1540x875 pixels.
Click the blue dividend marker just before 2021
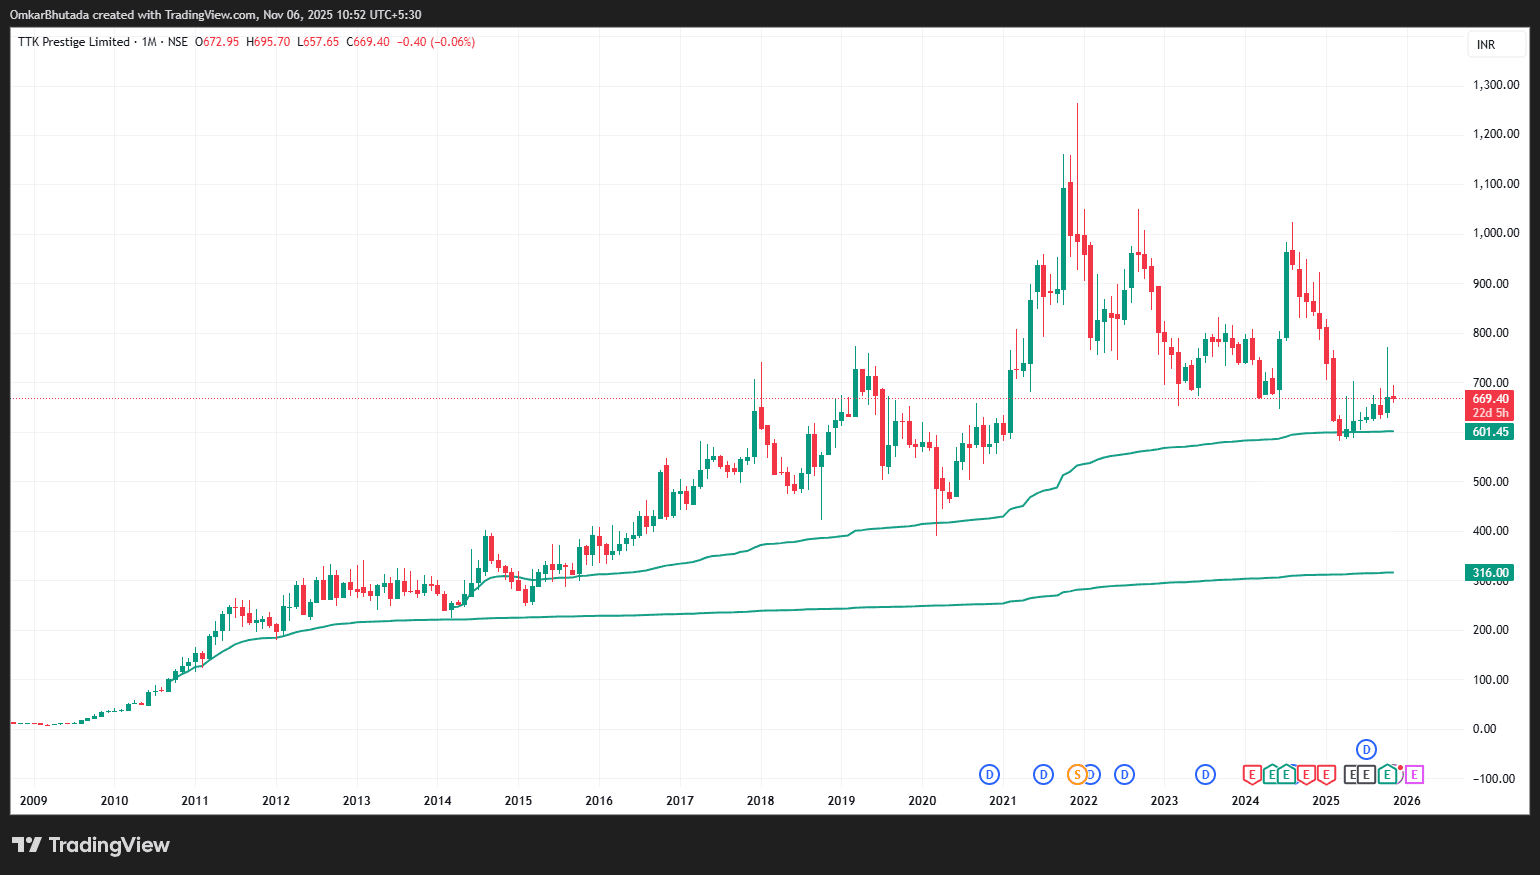[x=989, y=774]
